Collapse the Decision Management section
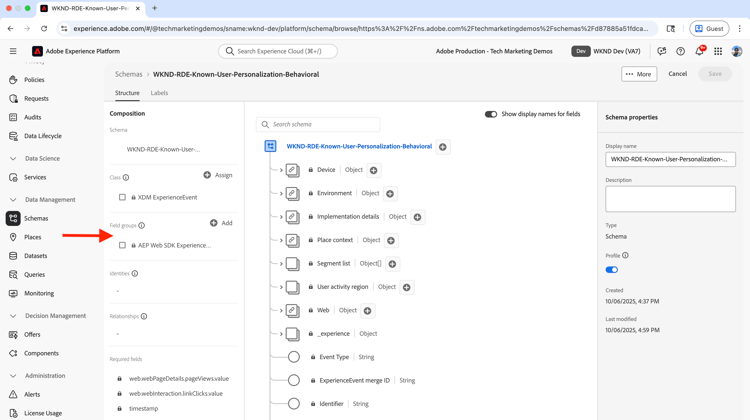Image resolution: width=750 pixels, height=420 pixels. point(13,316)
